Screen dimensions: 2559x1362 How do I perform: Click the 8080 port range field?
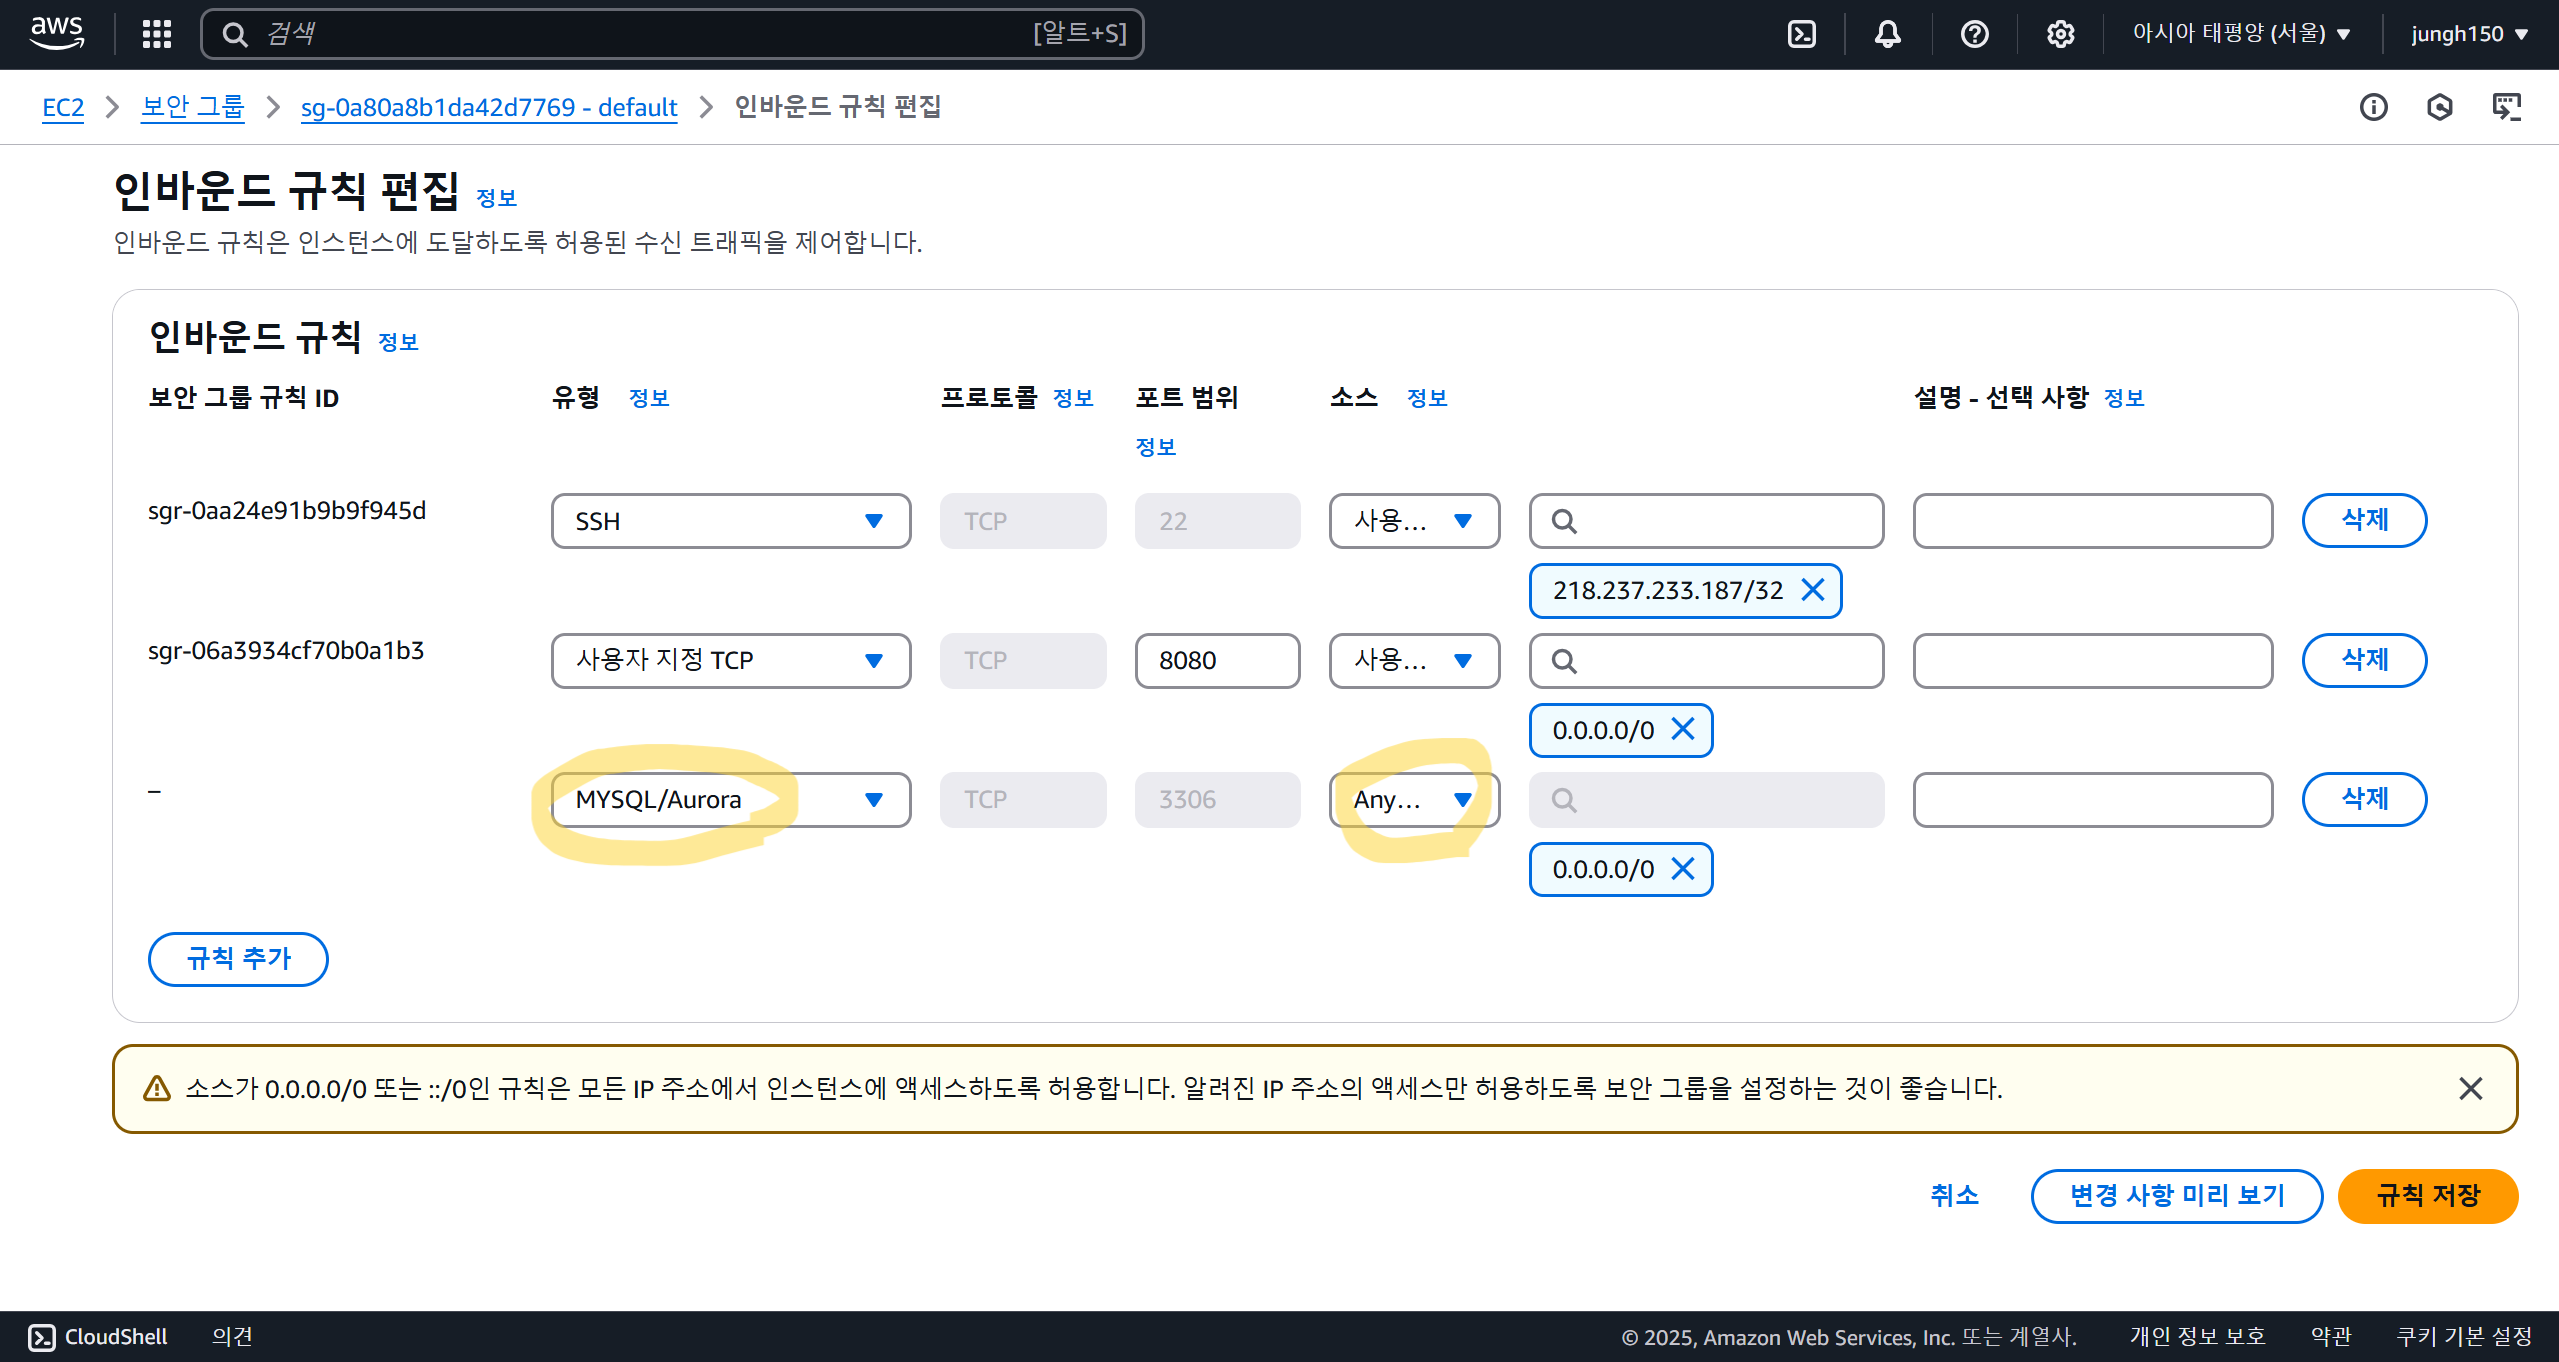coord(1217,660)
